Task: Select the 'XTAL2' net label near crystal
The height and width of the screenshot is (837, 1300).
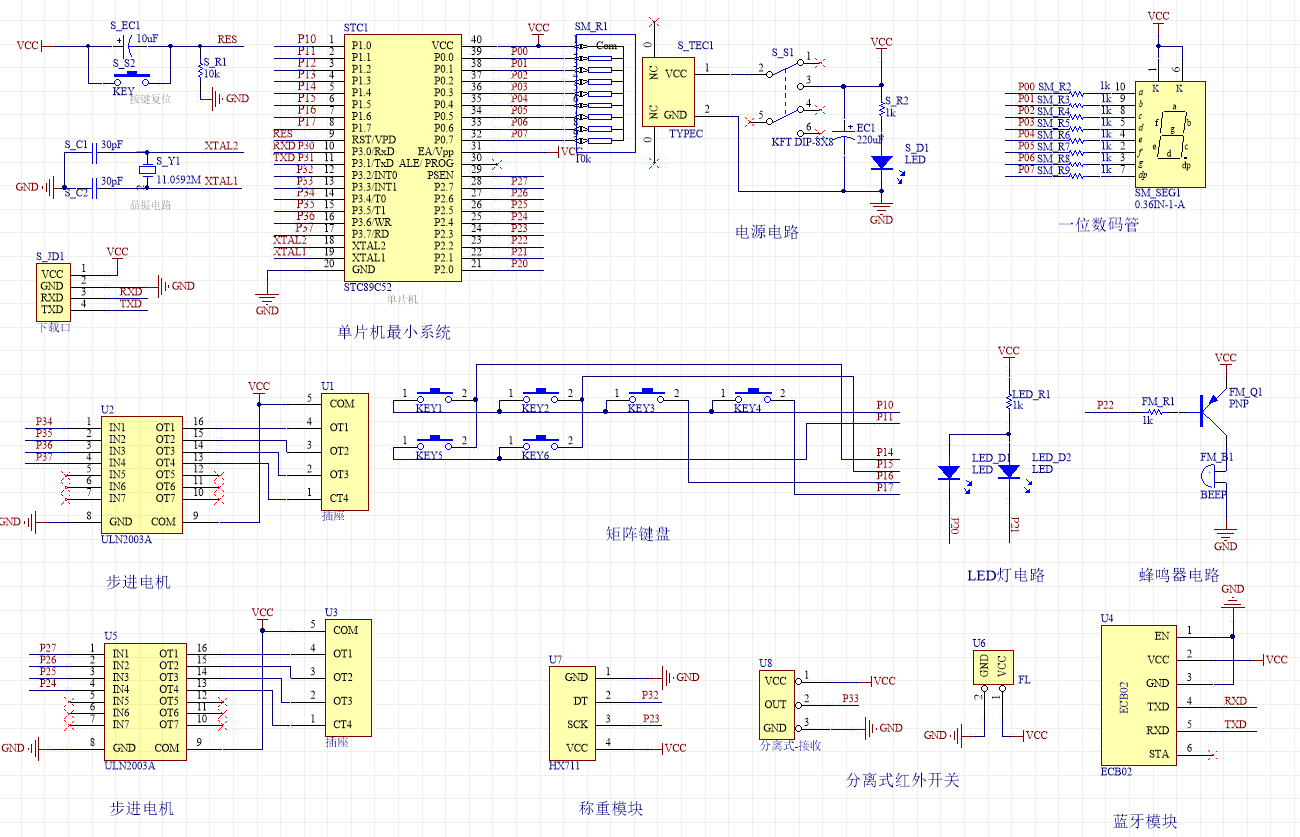Action: 221,146
